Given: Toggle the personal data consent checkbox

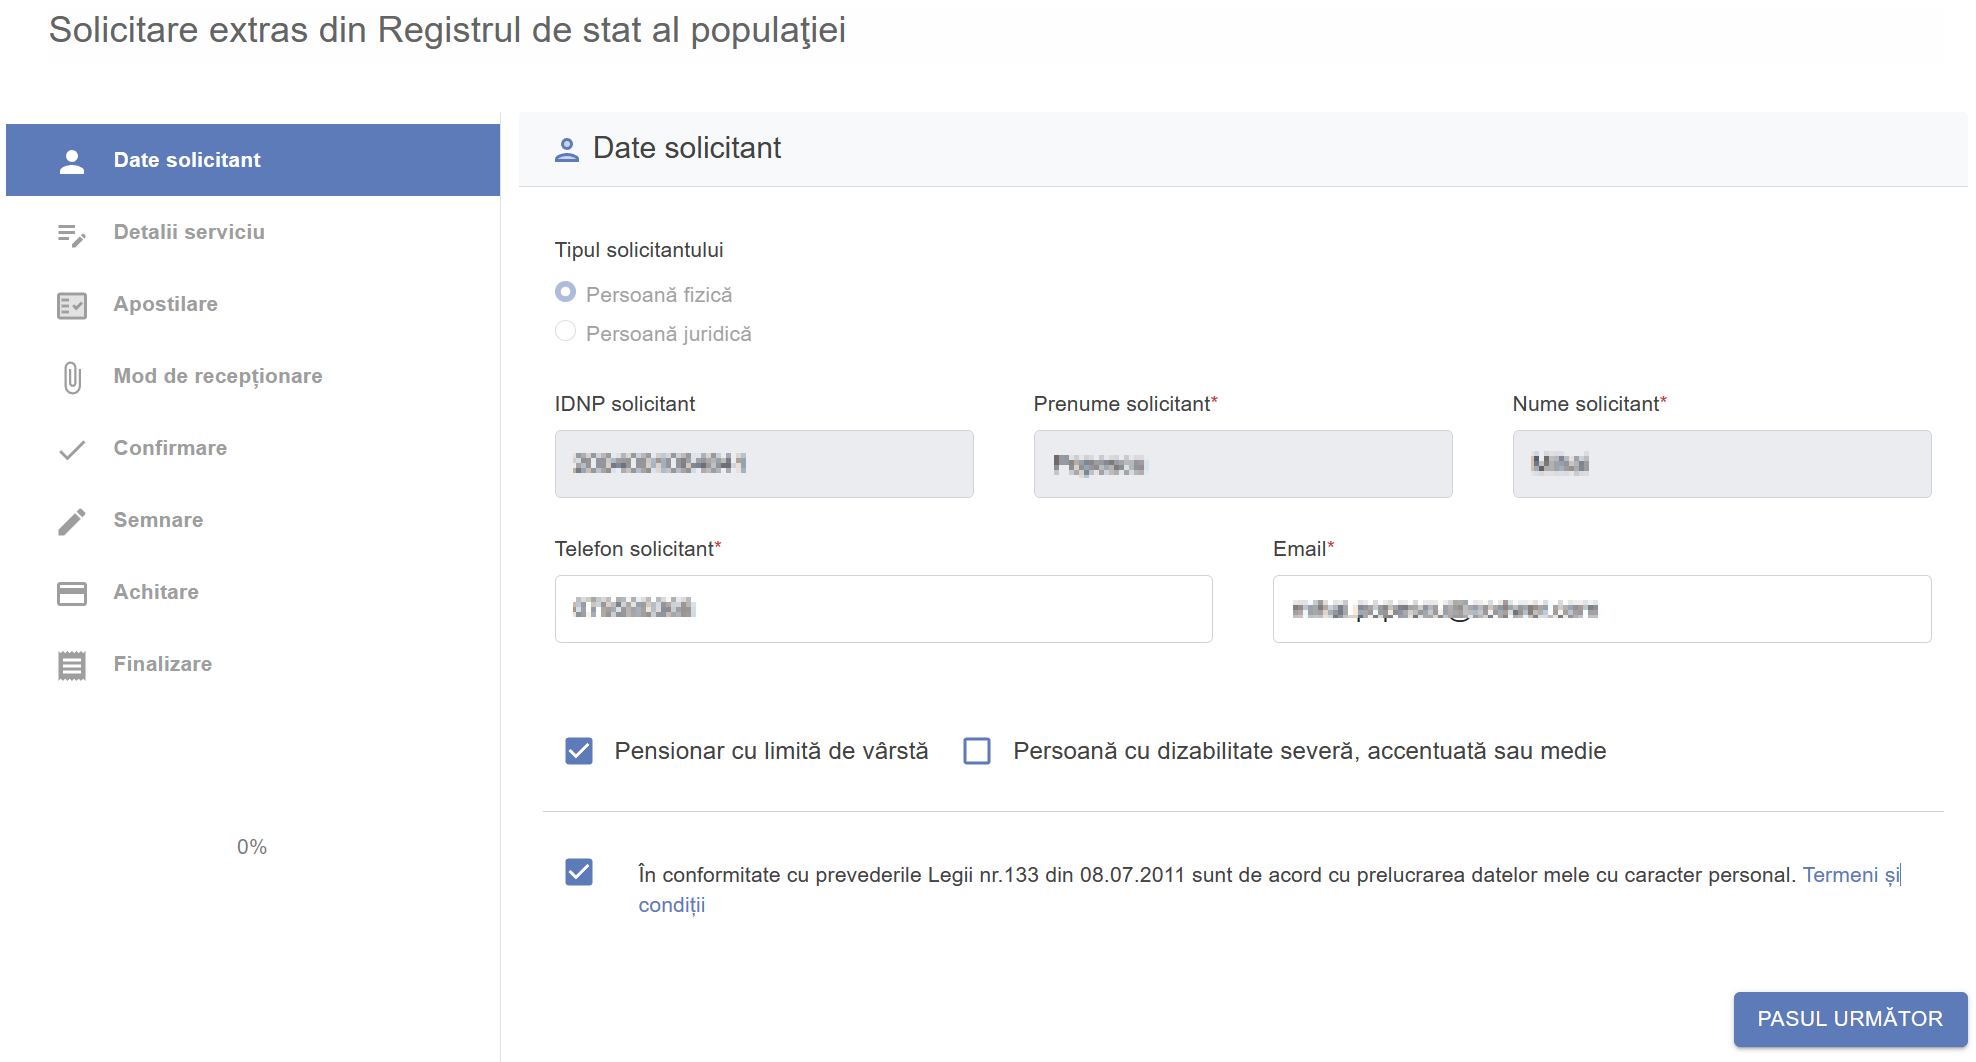Looking at the screenshot, I should coord(579,872).
